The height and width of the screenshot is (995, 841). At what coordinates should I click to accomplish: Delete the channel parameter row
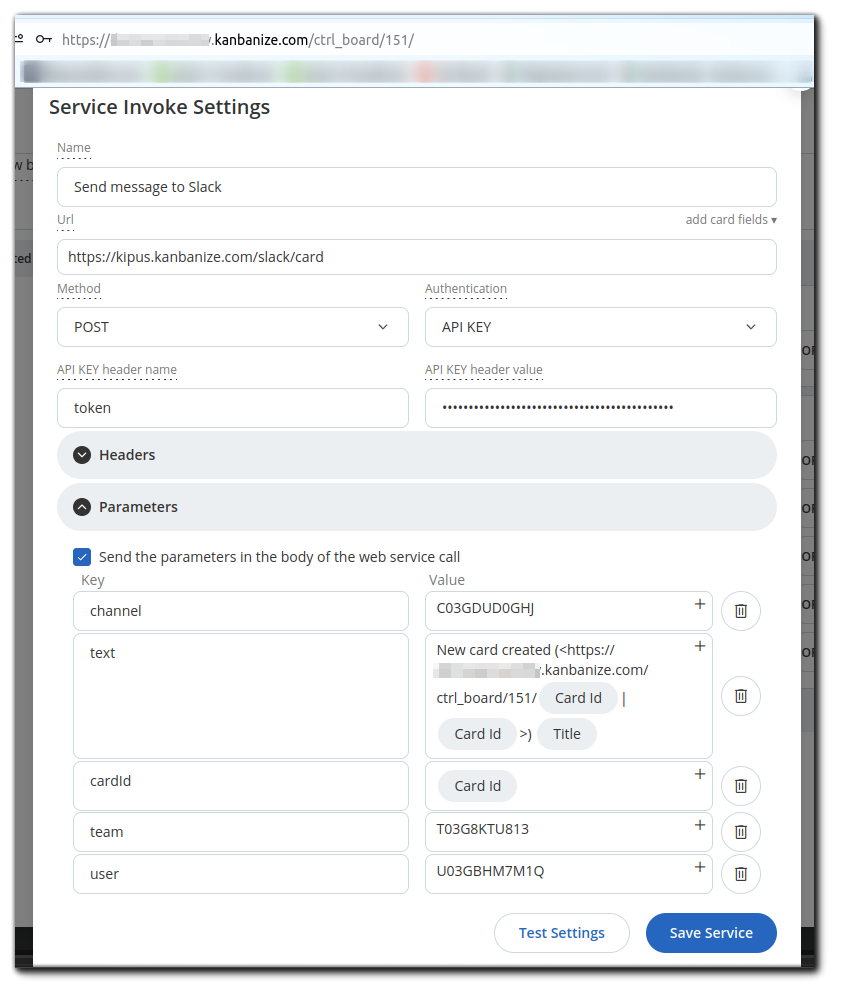pos(741,611)
